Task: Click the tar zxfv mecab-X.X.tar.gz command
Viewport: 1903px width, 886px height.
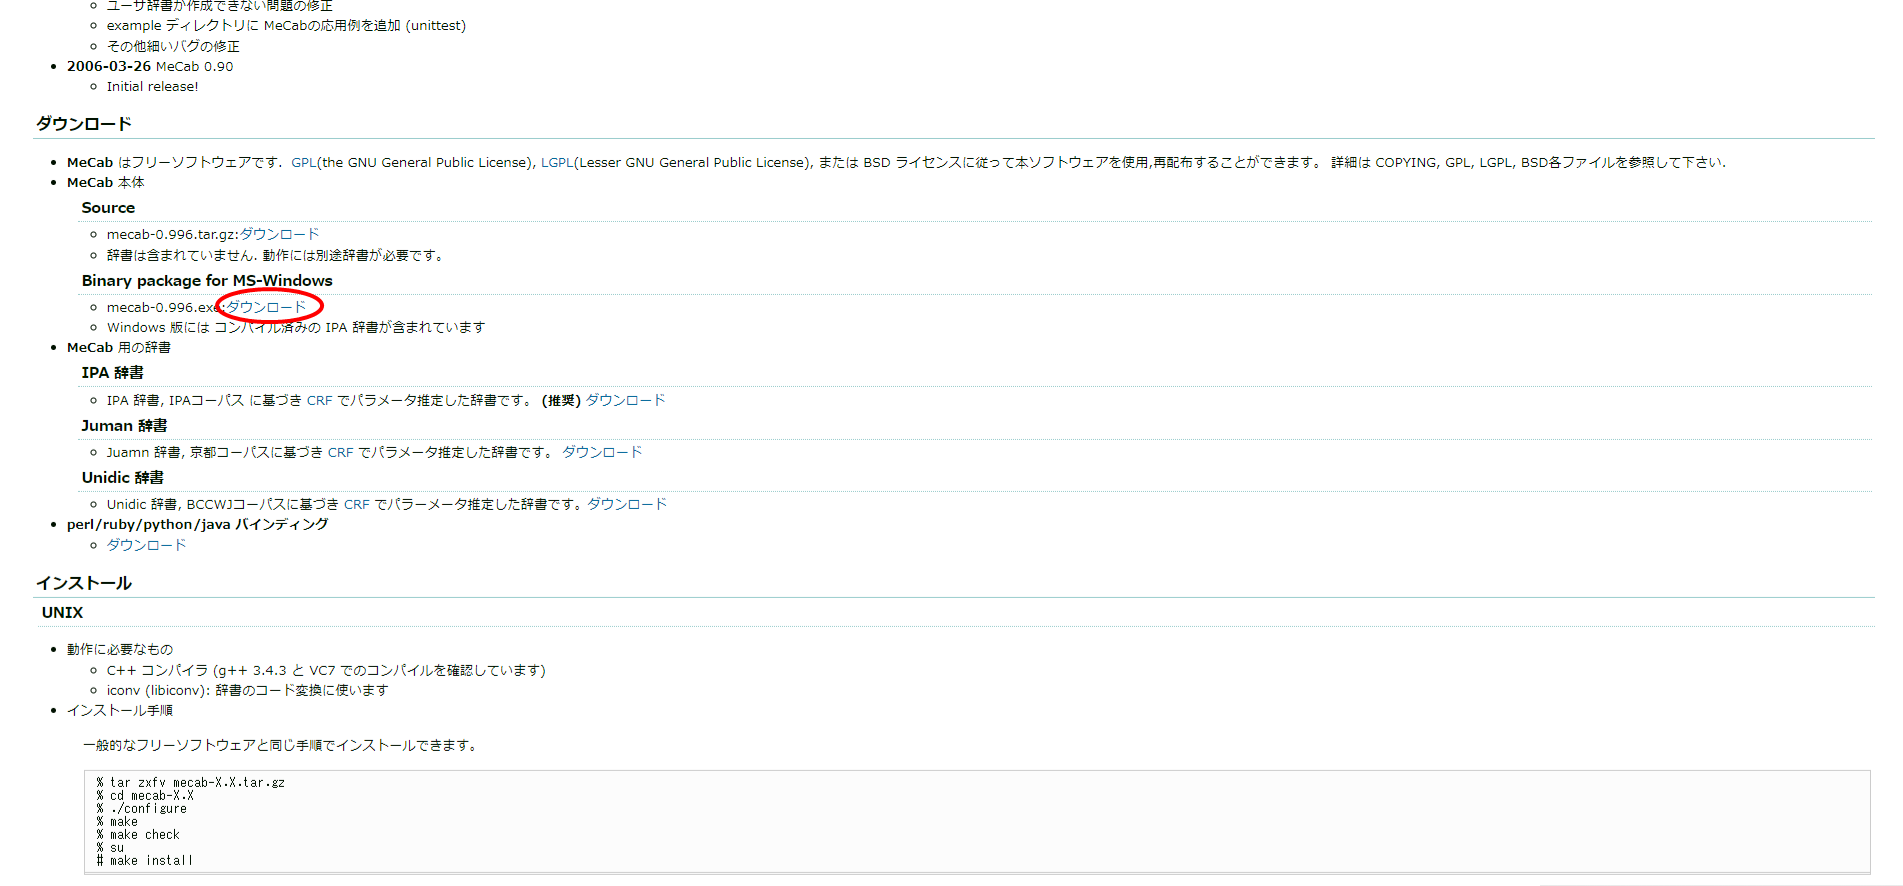Action: [190, 783]
